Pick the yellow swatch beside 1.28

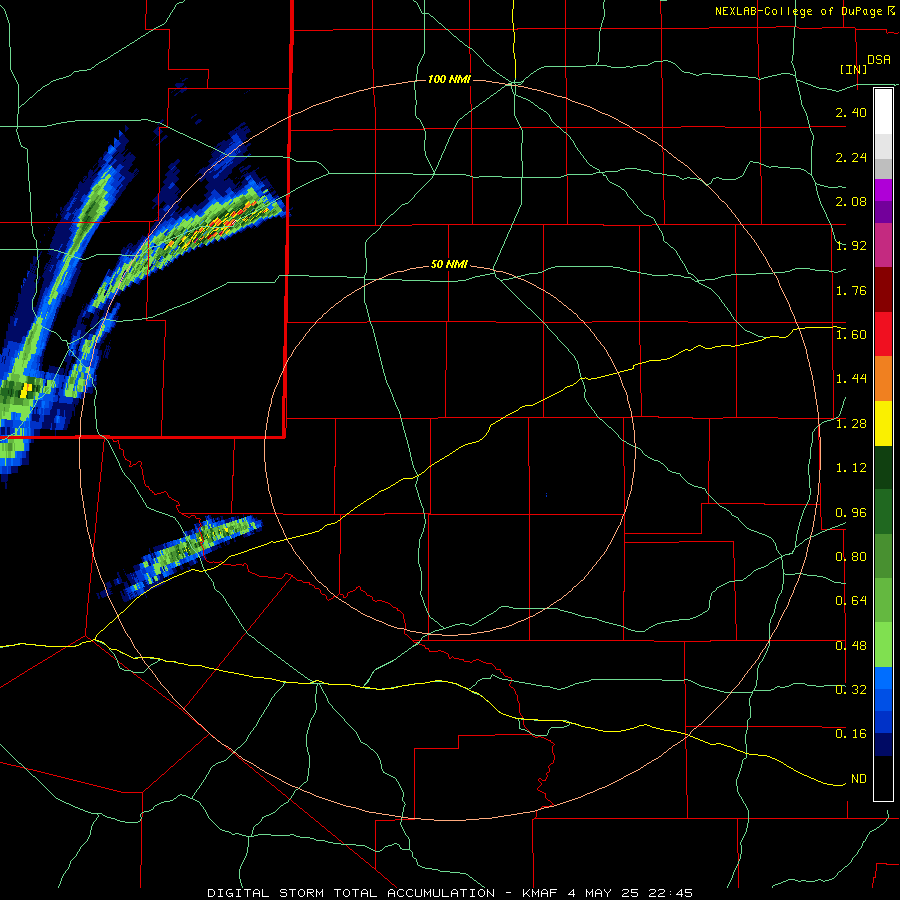pyautogui.click(x=883, y=423)
